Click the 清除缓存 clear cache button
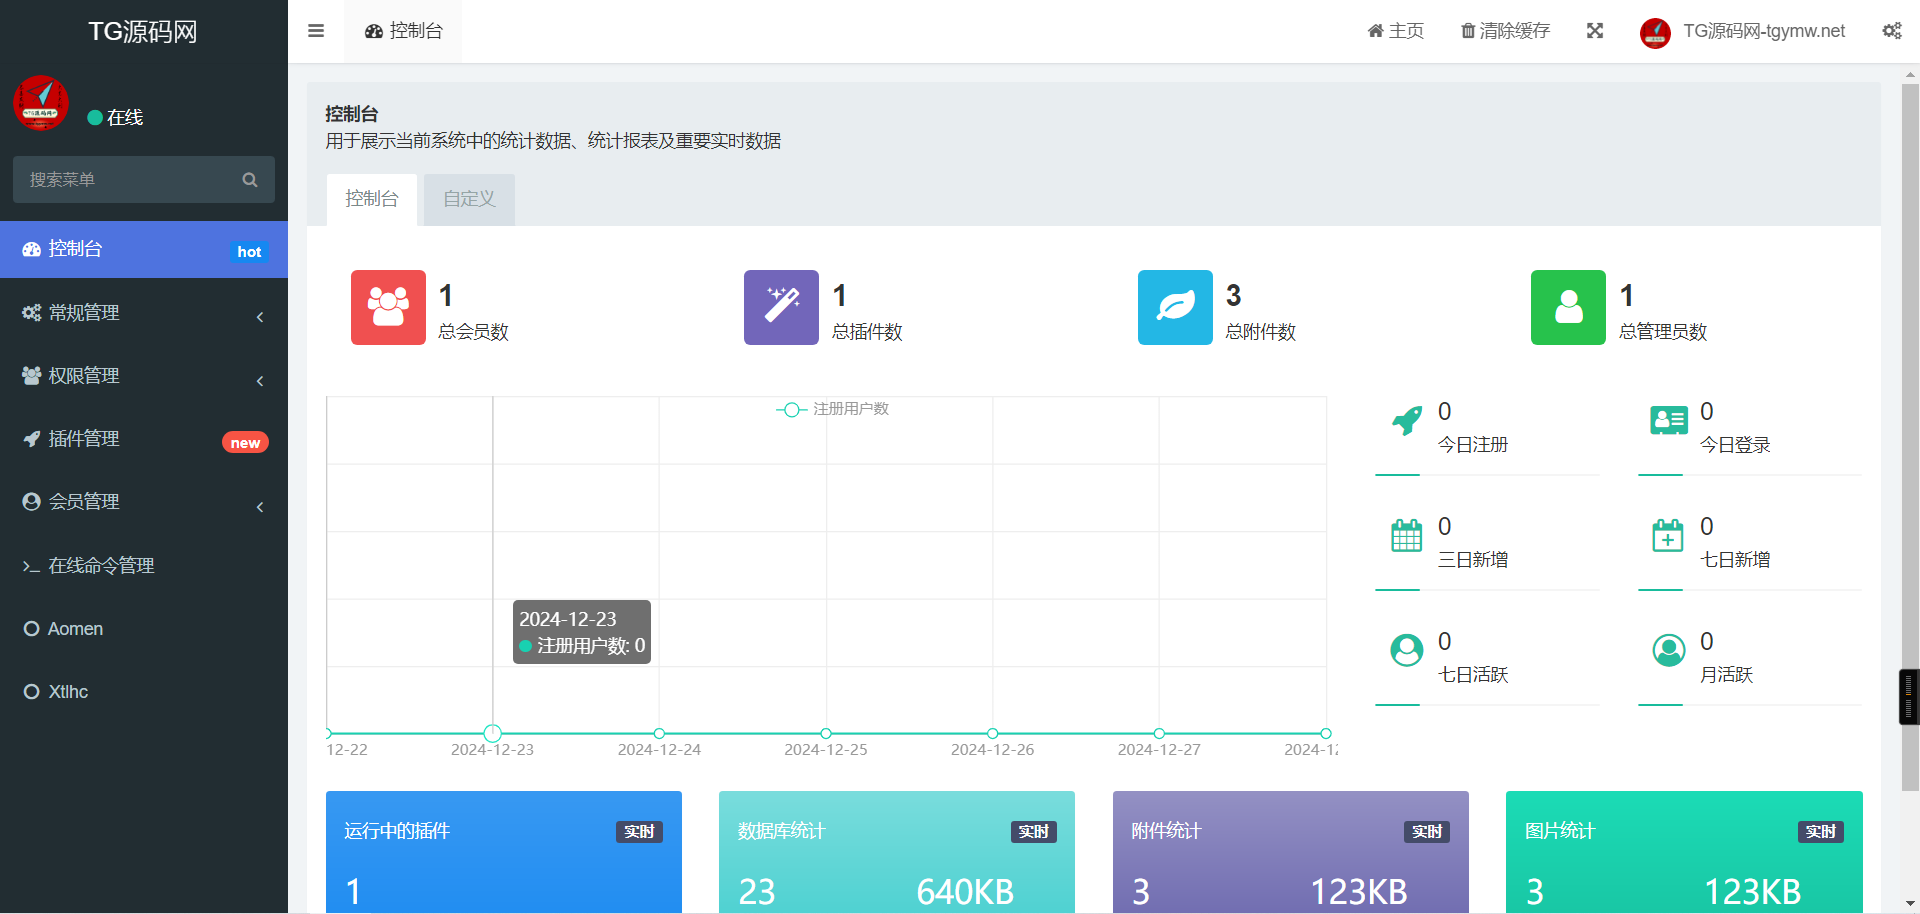Screen dimensions: 1920x914 [x=1505, y=31]
